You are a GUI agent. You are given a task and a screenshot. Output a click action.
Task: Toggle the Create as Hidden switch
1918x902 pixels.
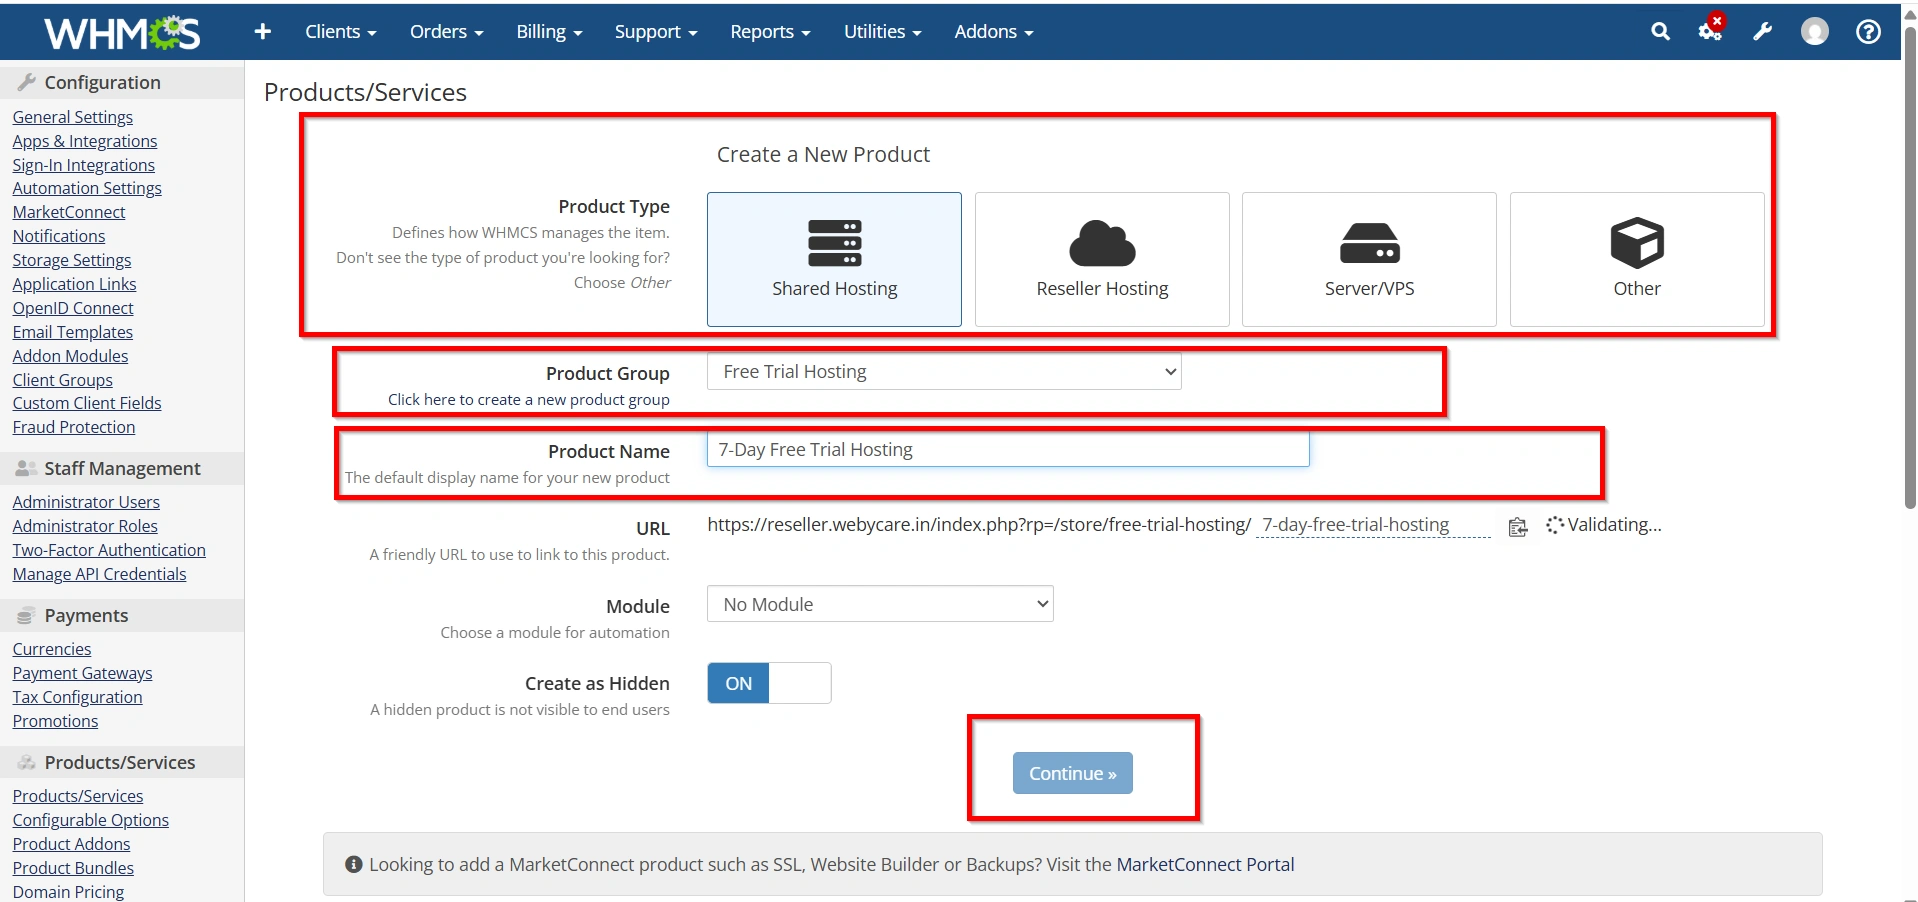point(769,683)
